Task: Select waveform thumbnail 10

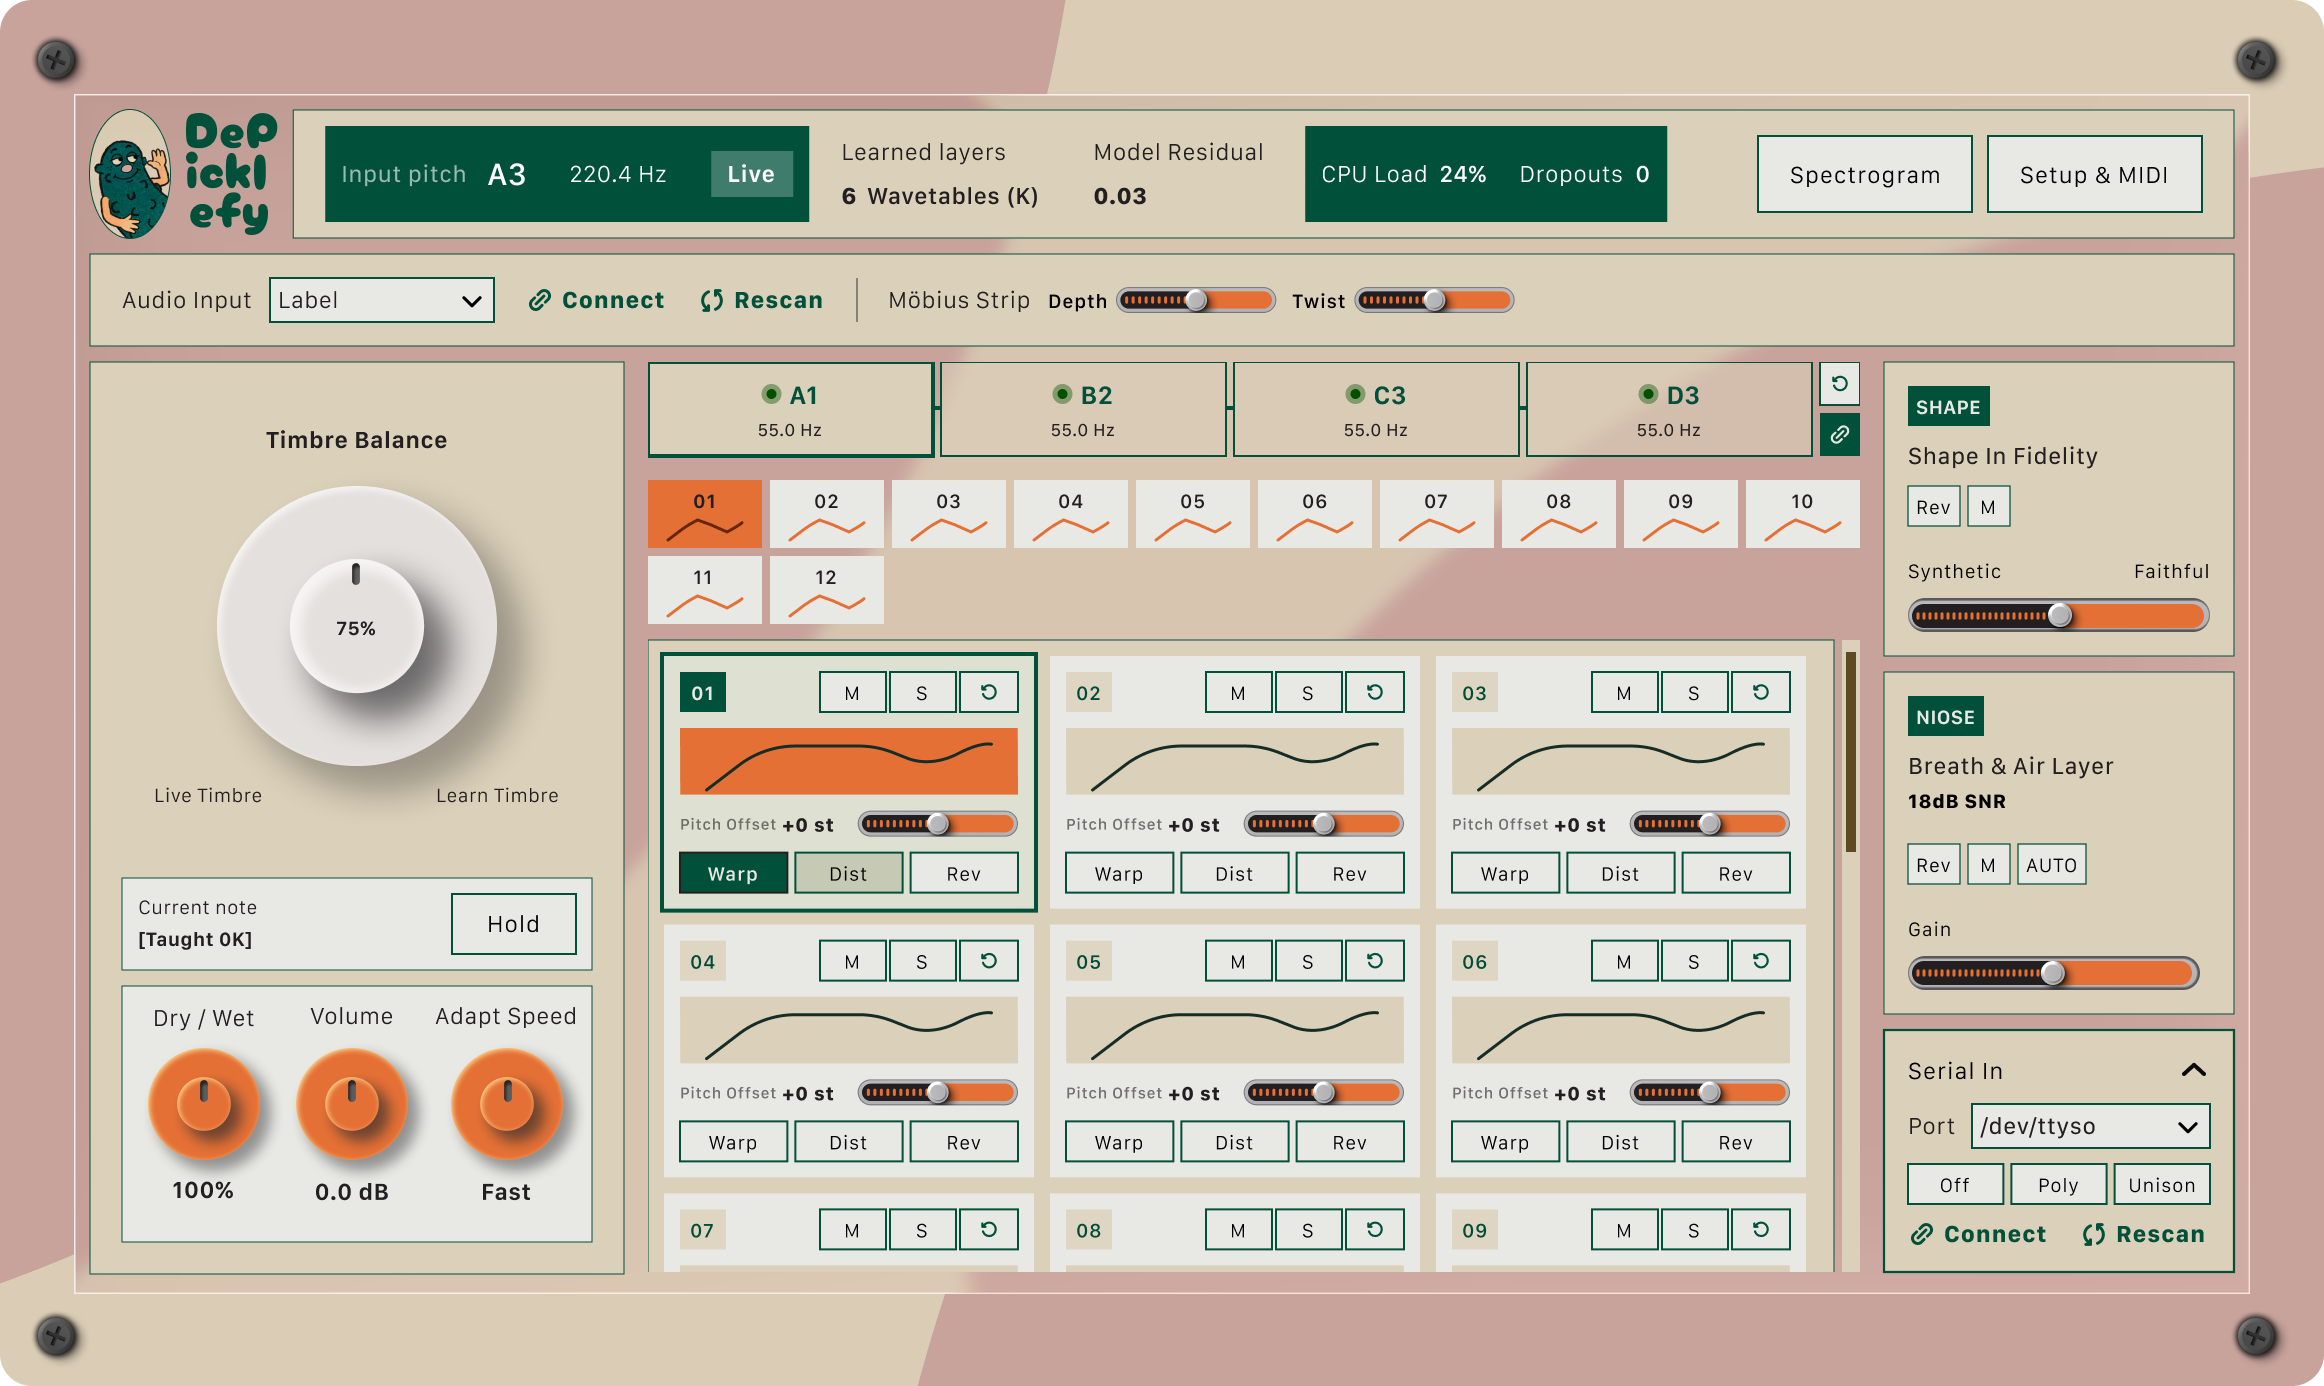Action: (x=1803, y=514)
